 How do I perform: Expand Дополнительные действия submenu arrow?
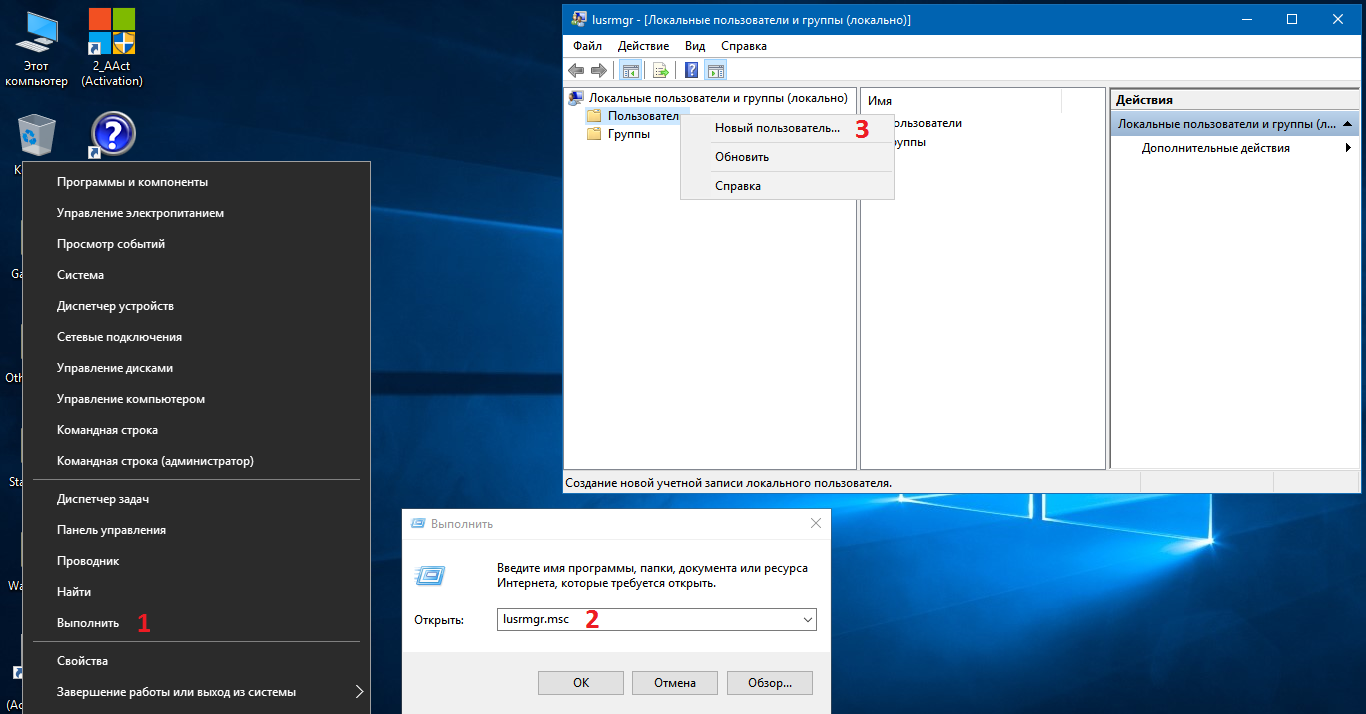point(1348,148)
